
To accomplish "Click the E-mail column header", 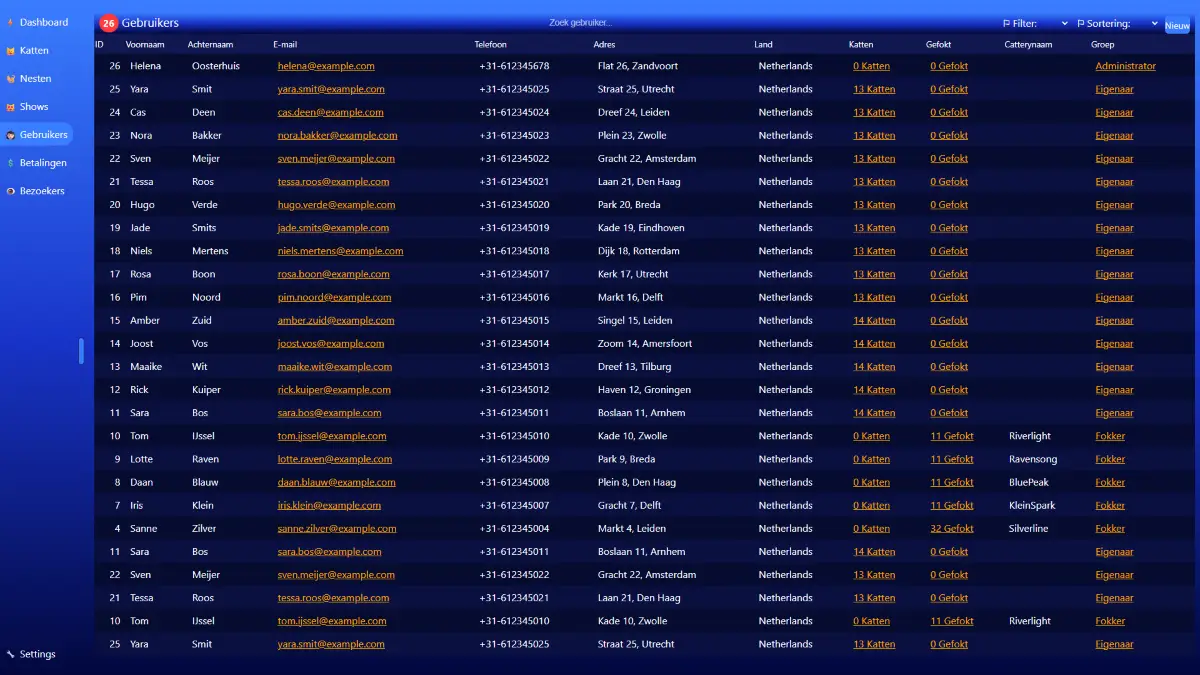I will pos(285,44).
